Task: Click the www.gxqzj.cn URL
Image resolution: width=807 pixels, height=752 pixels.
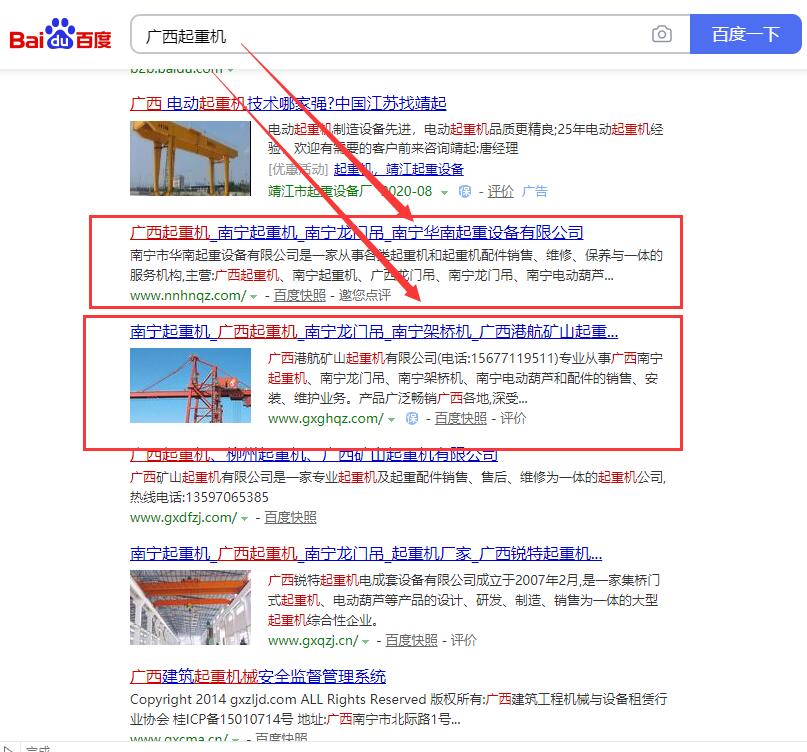Action: 313,641
